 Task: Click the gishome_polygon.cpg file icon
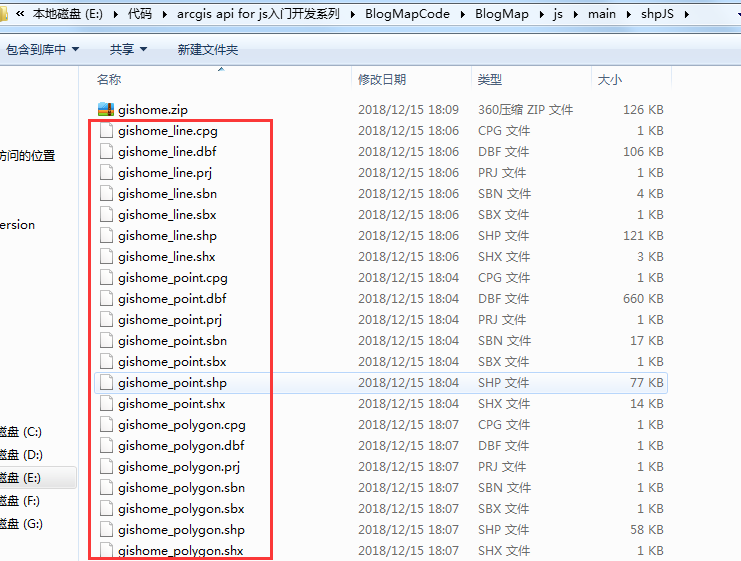pyautogui.click(x=106, y=424)
